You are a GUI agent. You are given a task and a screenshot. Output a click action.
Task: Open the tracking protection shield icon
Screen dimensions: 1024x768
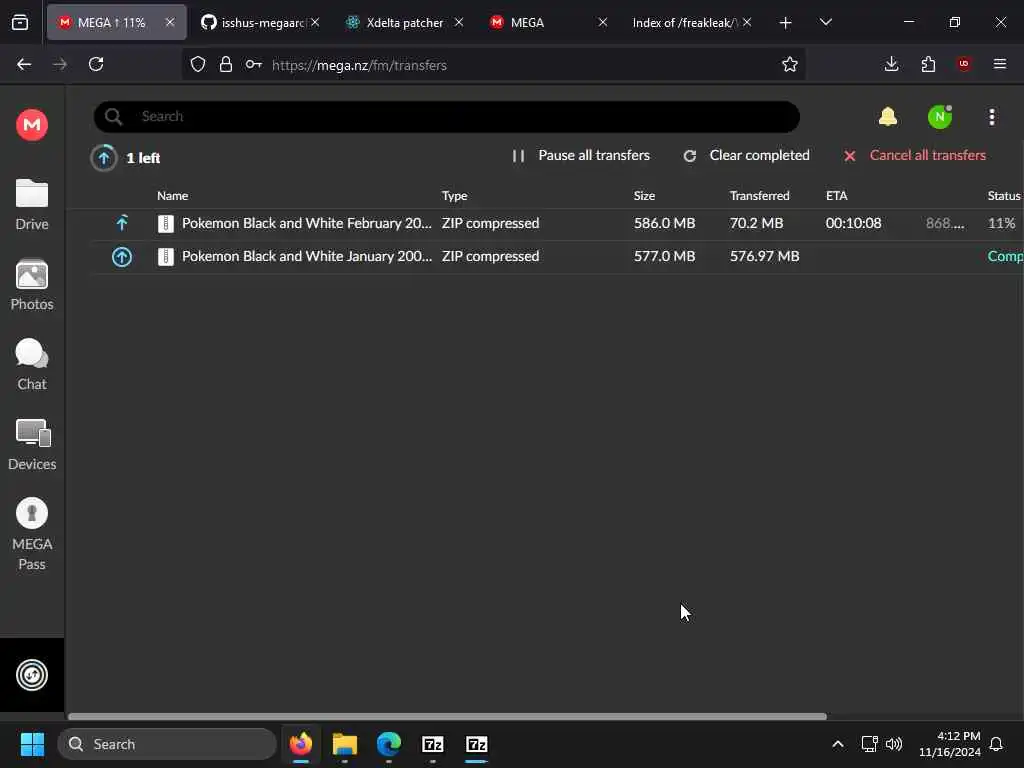click(198, 64)
